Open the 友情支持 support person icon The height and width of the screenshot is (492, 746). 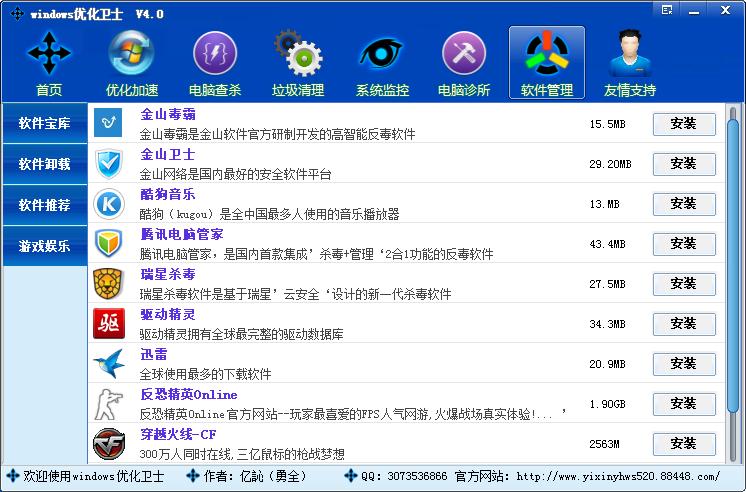point(630,53)
